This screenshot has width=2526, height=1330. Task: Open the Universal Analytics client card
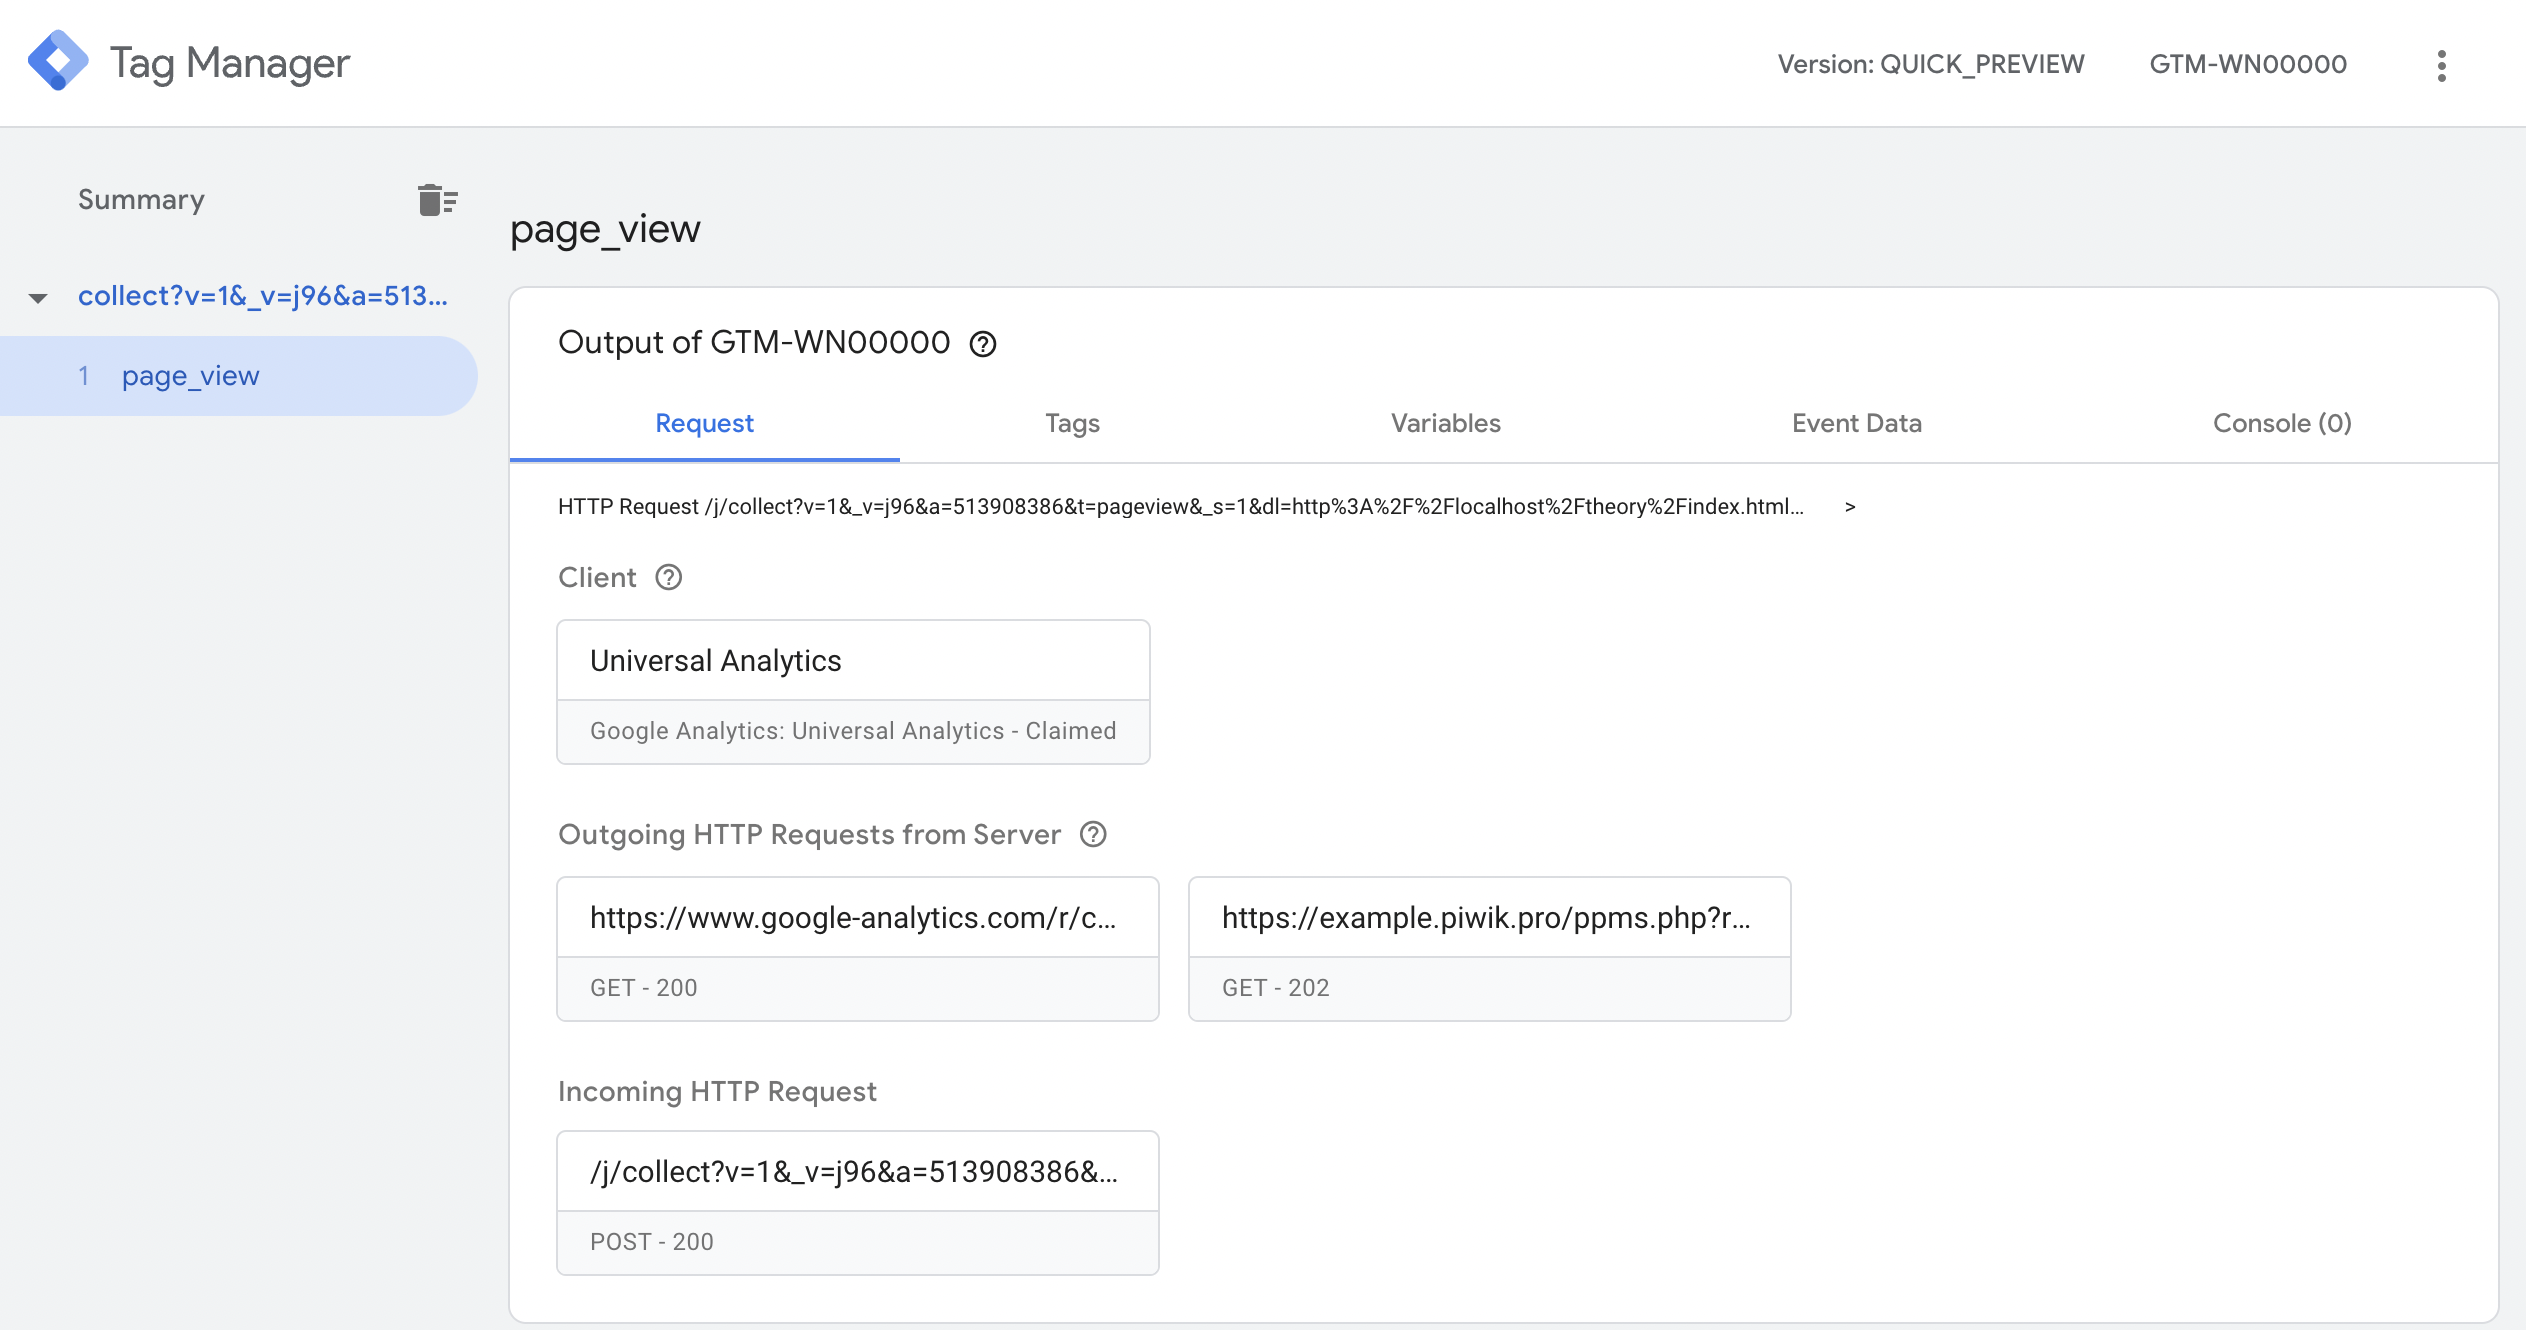pos(853,692)
